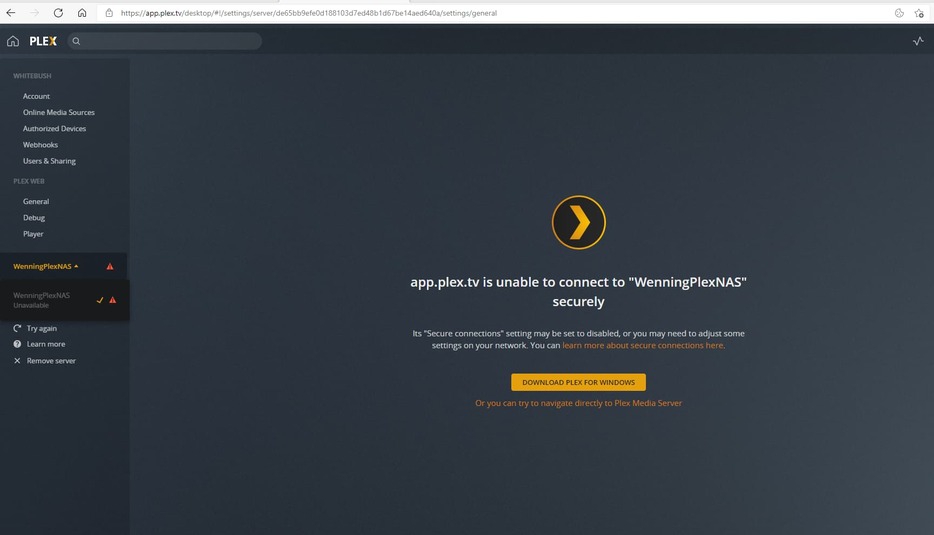
Task: Click the lock icon in the address bar
Action: [x=109, y=13]
